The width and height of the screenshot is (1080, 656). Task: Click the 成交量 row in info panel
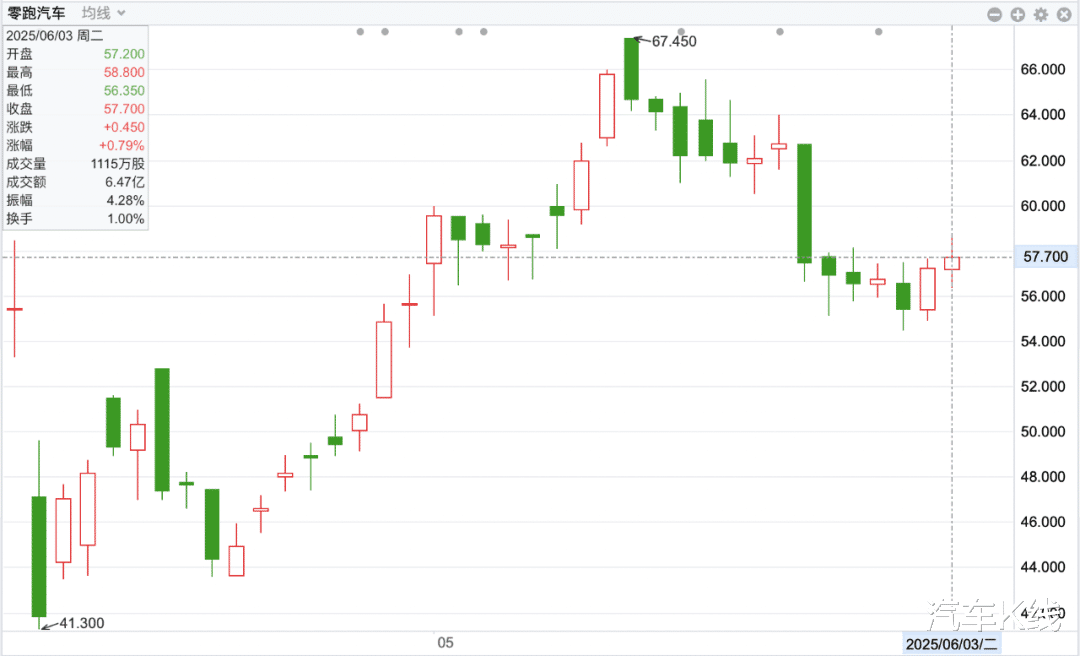(x=75, y=164)
